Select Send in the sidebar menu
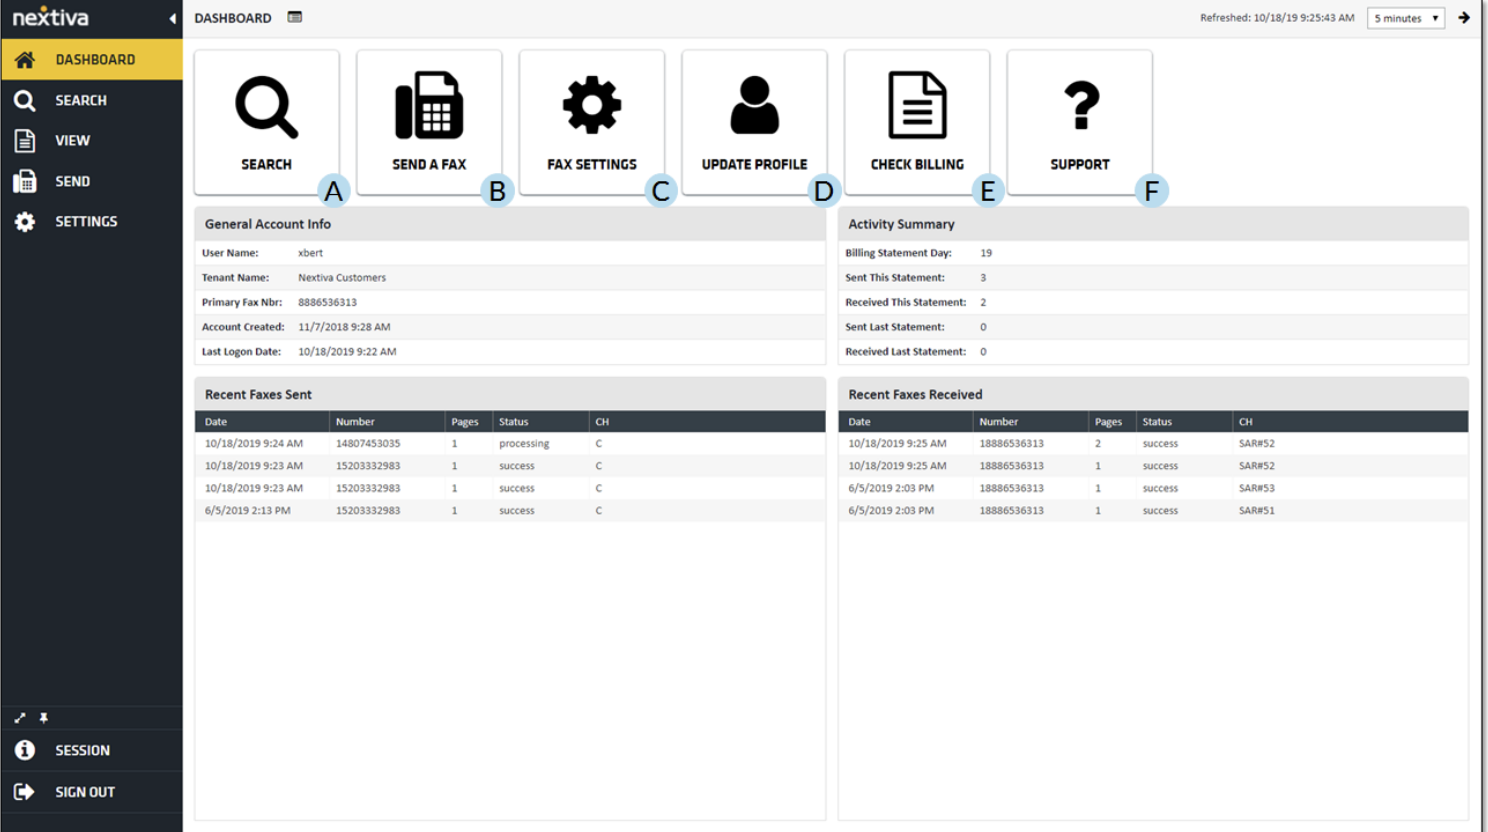 [72, 181]
